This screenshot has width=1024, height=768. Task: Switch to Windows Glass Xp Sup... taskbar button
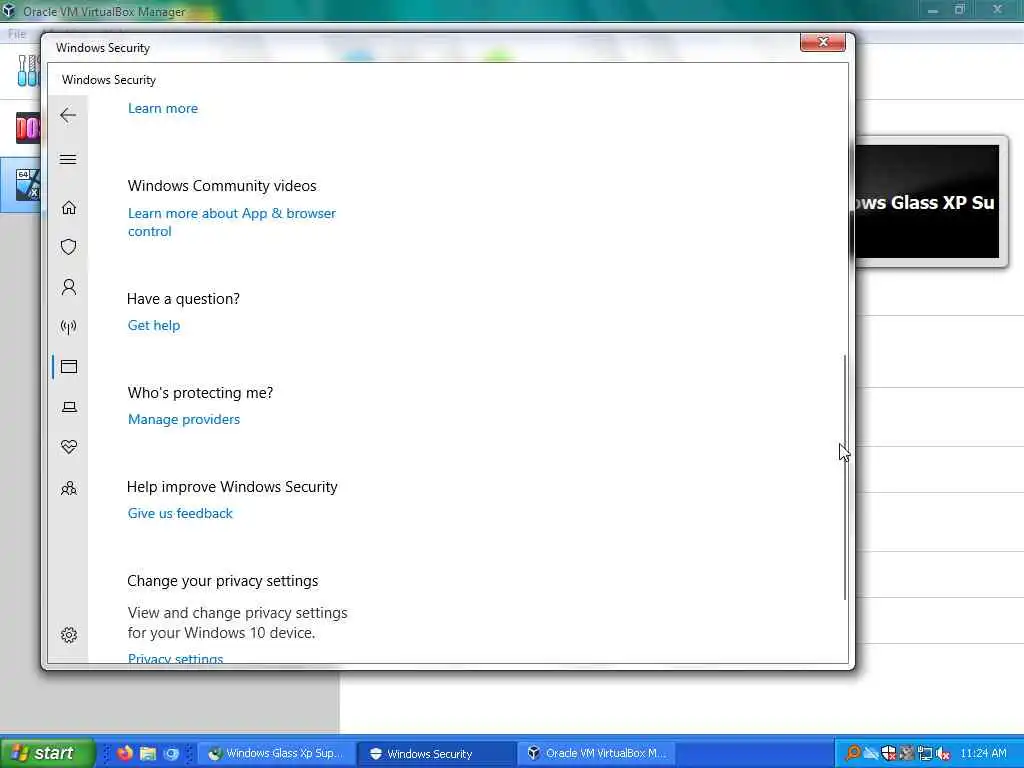coord(277,754)
